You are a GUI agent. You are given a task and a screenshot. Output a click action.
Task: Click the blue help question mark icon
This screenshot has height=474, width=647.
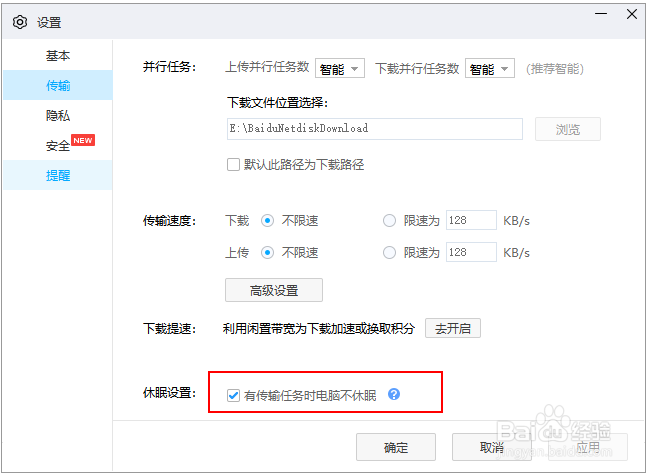394,394
